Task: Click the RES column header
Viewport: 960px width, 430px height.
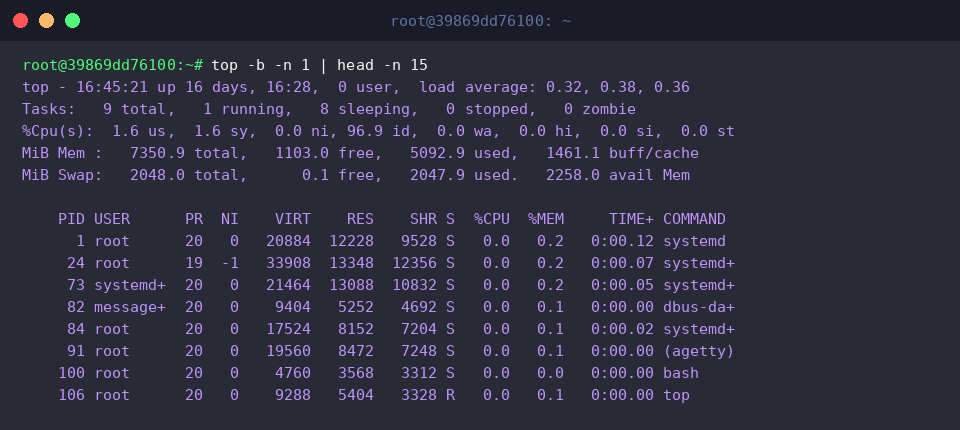Action: click(x=360, y=219)
